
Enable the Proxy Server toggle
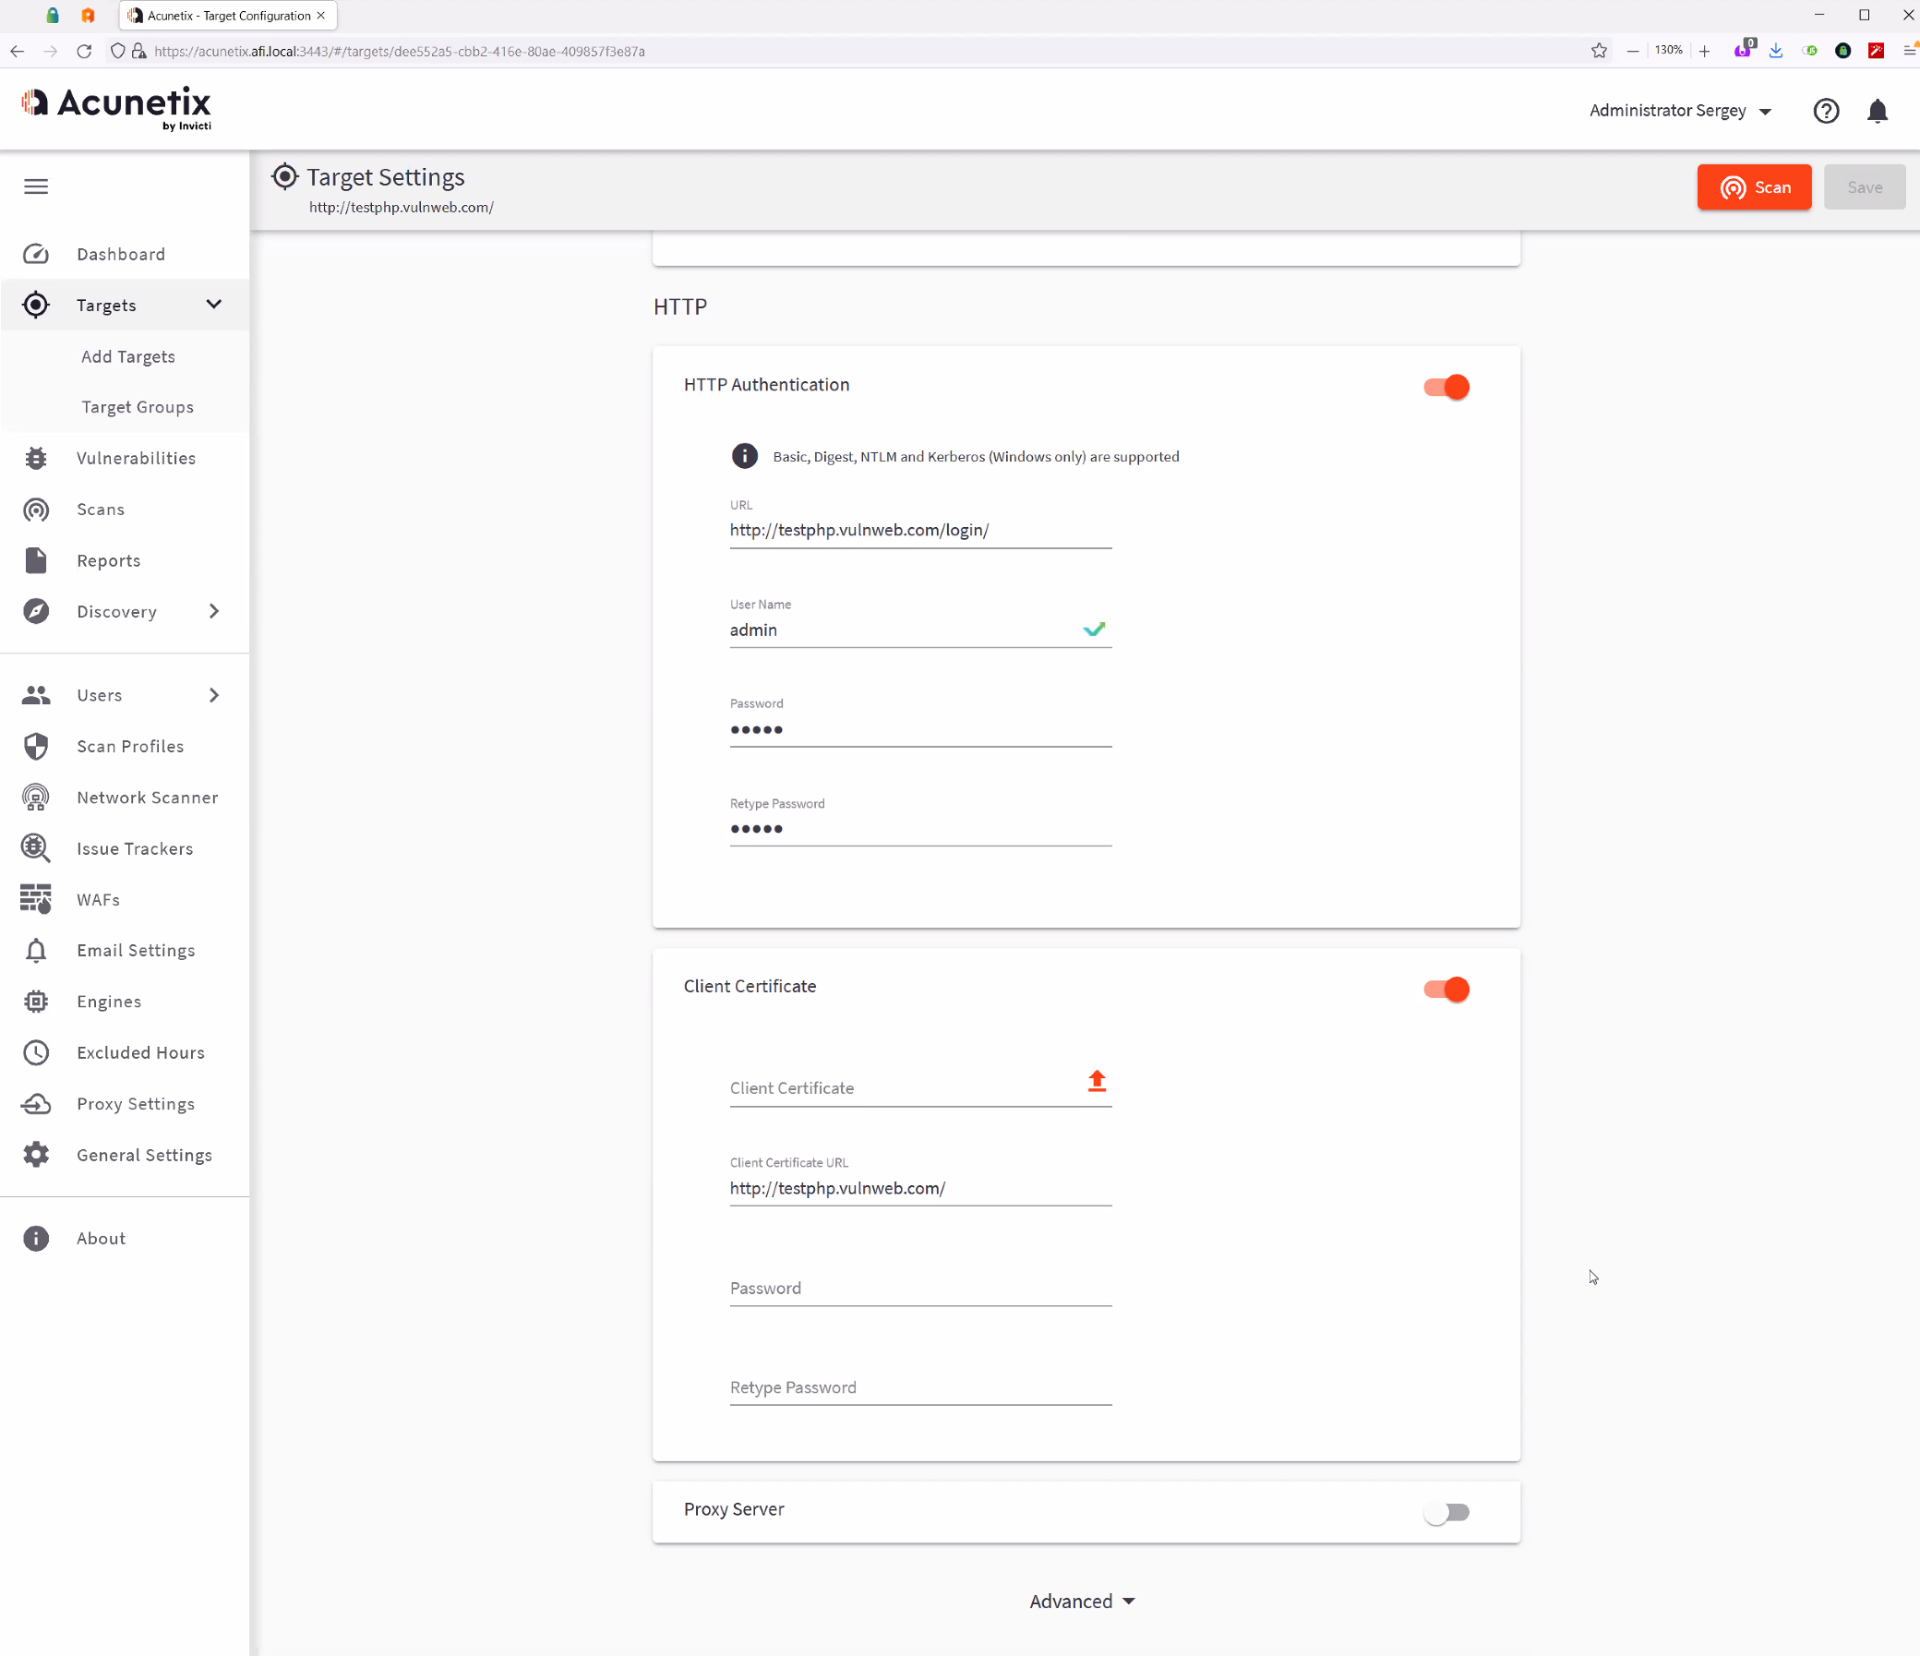(1446, 1512)
